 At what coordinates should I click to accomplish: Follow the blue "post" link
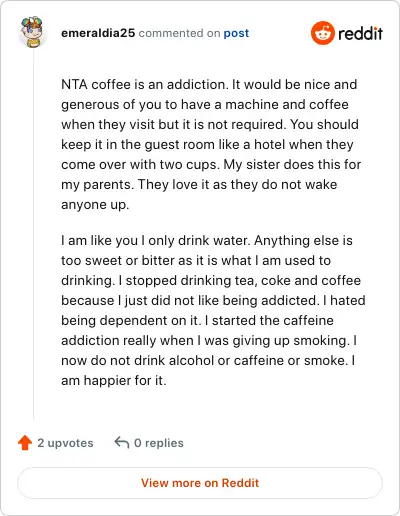[x=236, y=33]
